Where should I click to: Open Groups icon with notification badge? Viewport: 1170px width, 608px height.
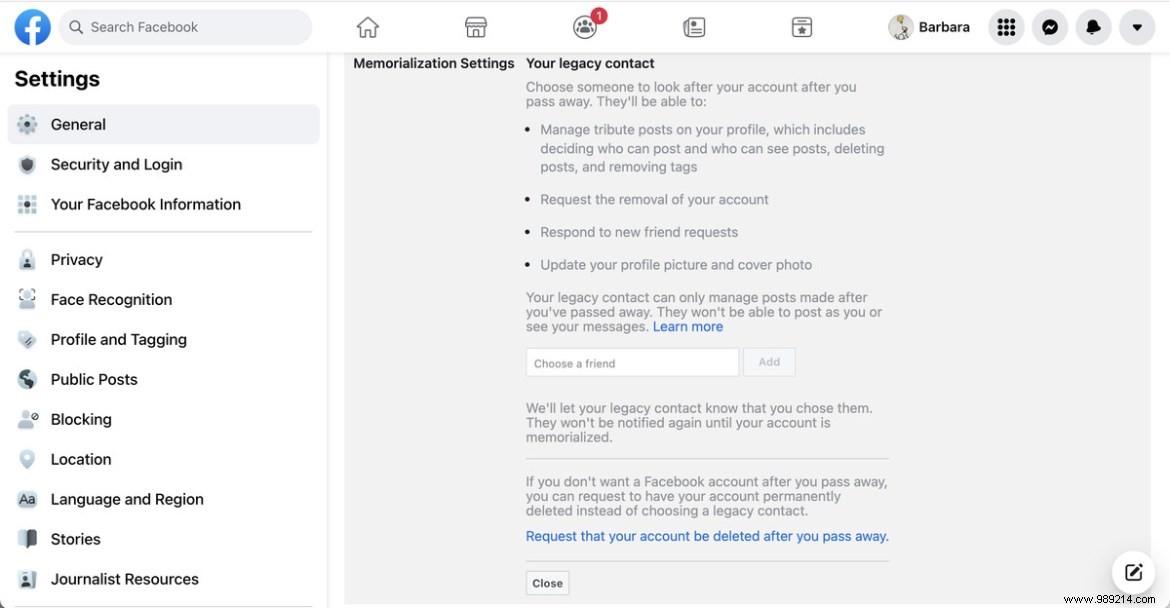click(586, 25)
